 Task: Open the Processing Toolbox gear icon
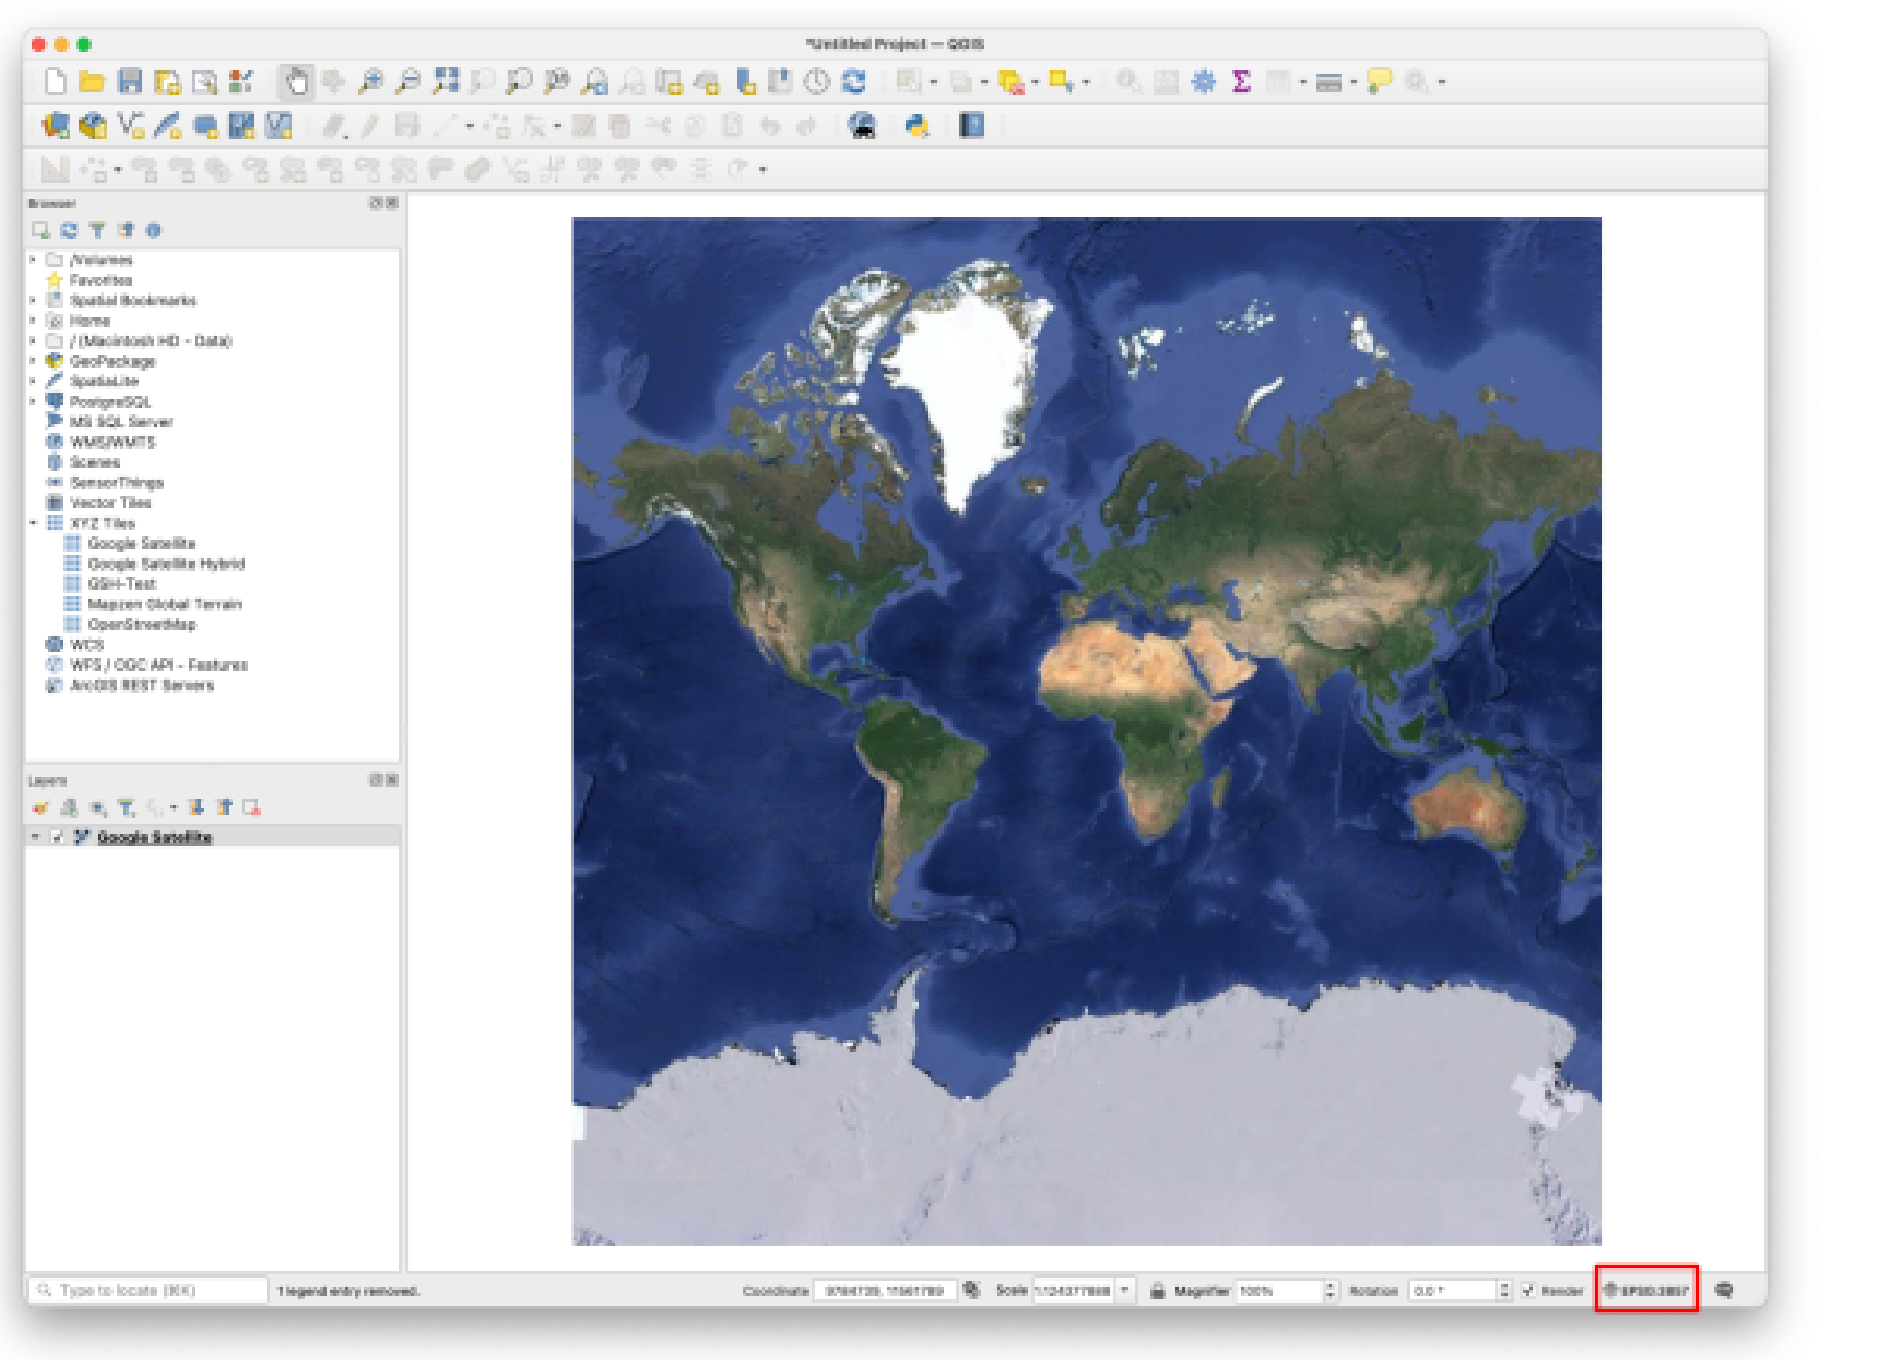click(x=1204, y=81)
